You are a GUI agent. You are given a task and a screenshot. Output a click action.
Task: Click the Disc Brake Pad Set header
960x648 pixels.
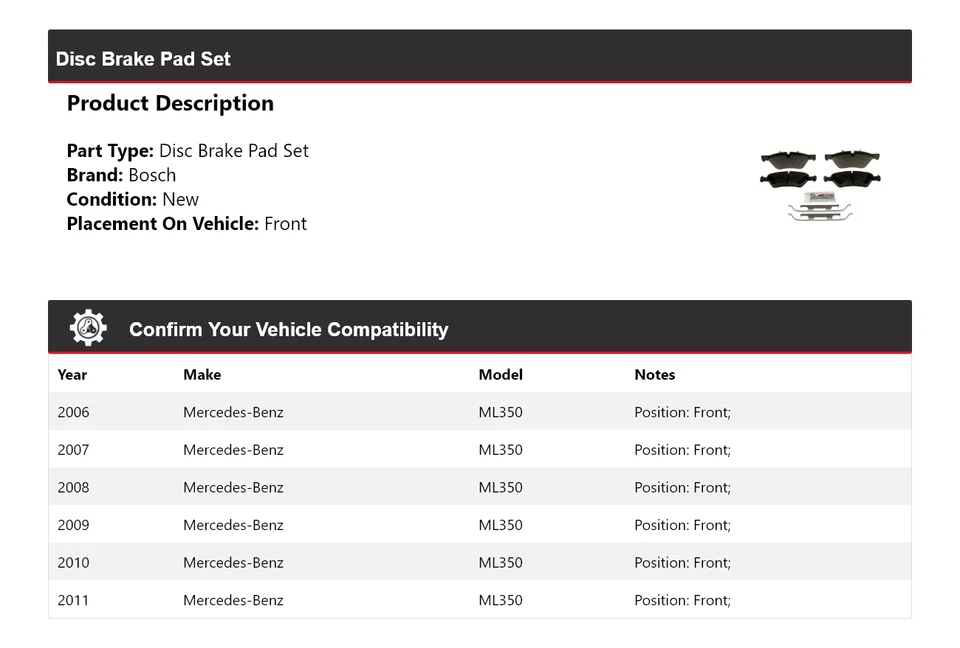coord(143,59)
